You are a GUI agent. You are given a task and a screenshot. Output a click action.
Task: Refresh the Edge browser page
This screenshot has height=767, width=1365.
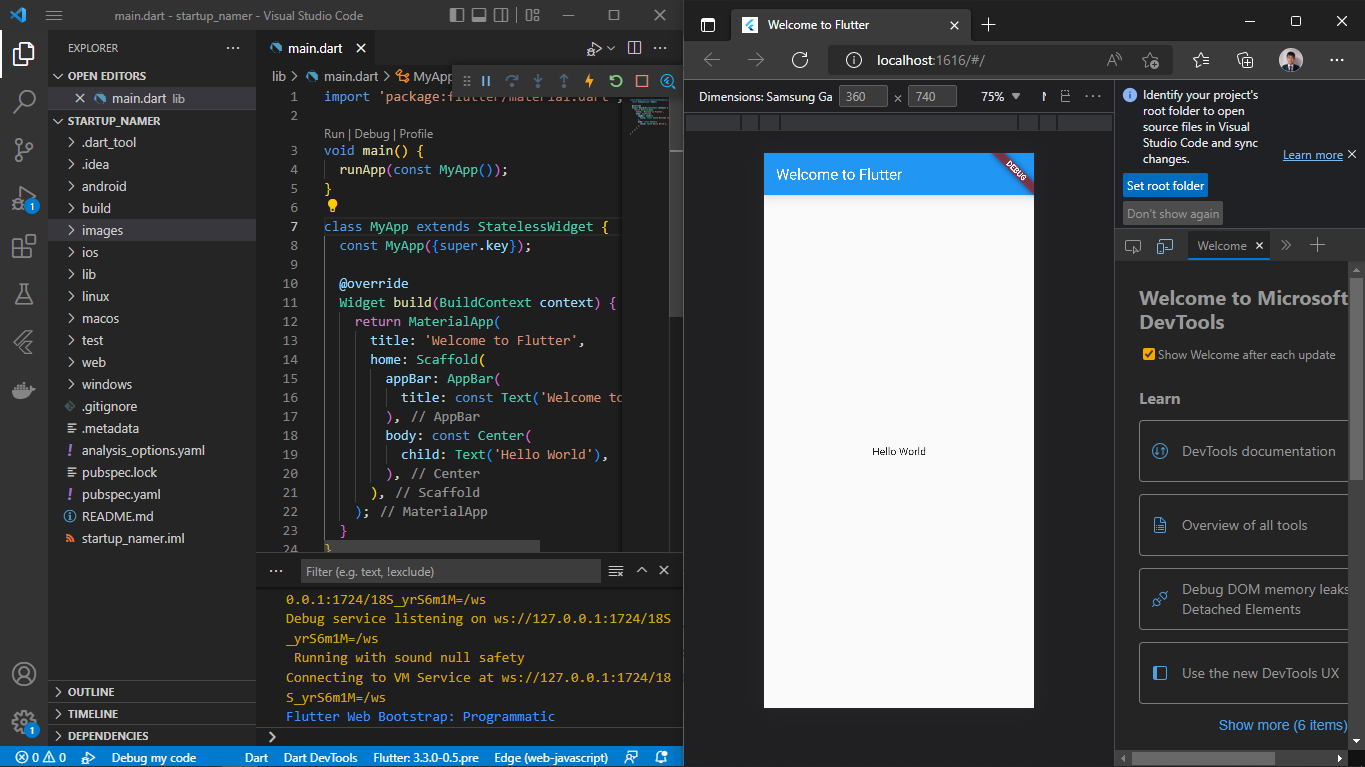click(800, 60)
